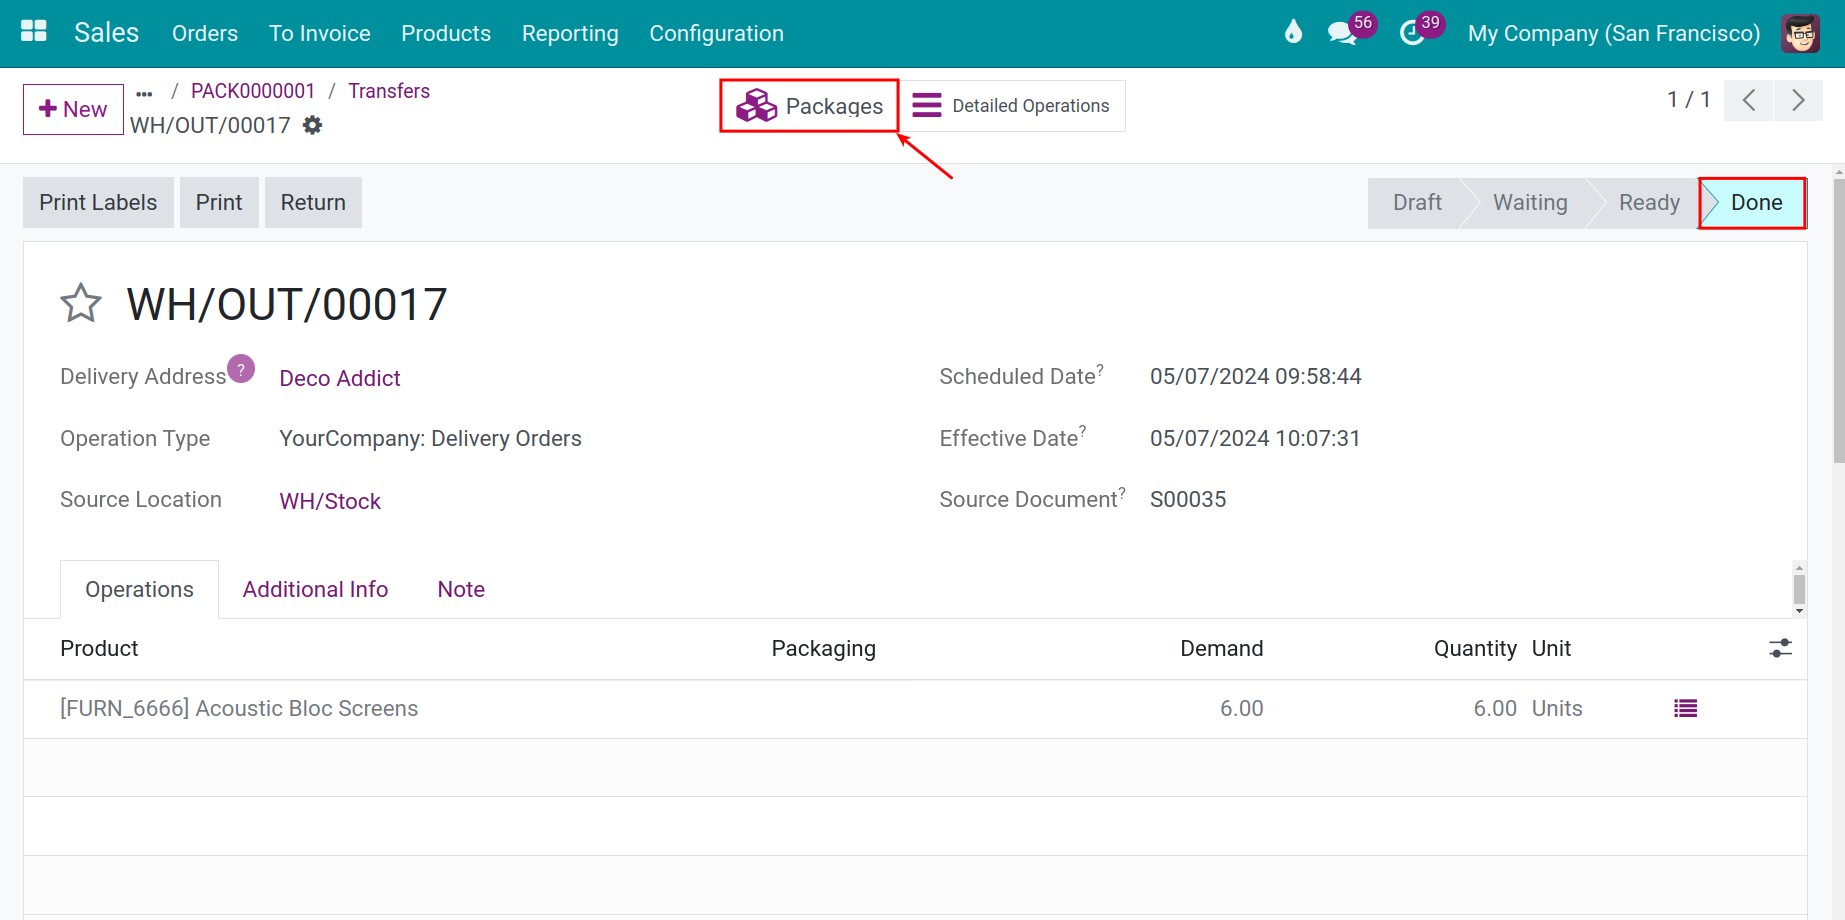The image size is (1845, 920).
Task: Click the Waiting status stage
Action: [1530, 202]
